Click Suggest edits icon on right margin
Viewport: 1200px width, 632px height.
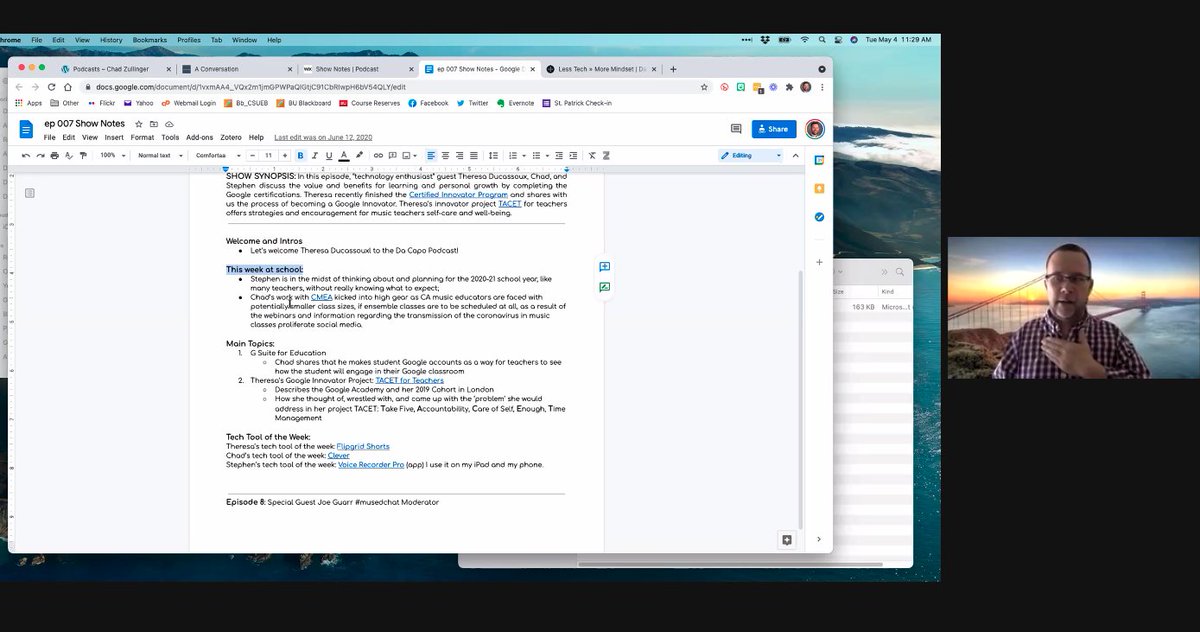(x=605, y=287)
